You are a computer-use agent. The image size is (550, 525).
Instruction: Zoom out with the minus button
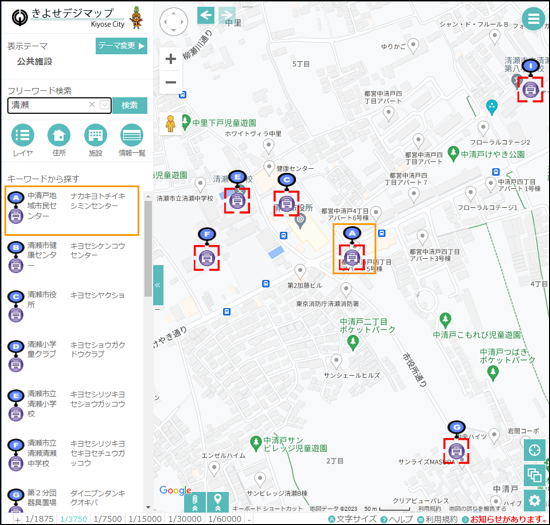(171, 82)
